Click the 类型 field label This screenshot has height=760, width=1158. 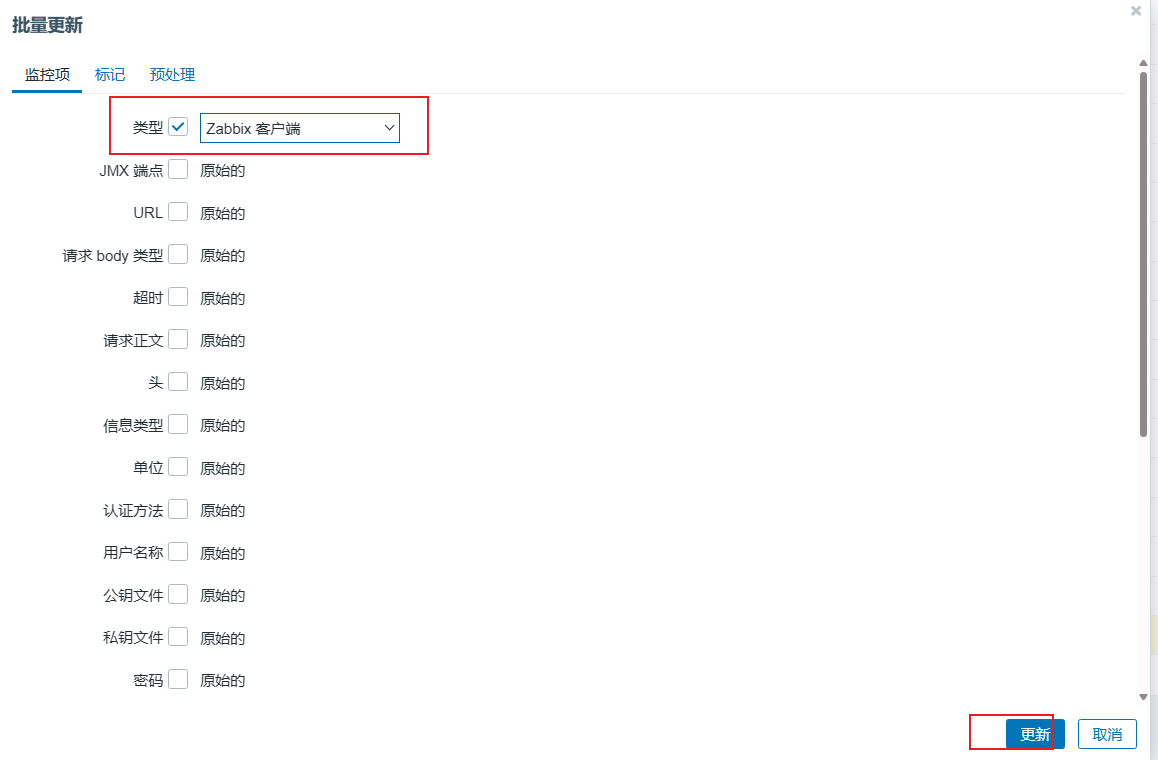click(x=148, y=128)
